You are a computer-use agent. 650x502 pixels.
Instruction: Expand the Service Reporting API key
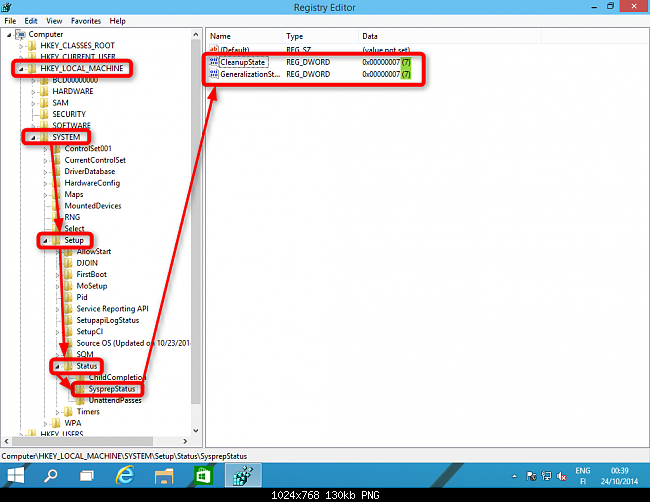pyautogui.click(x=58, y=309)
